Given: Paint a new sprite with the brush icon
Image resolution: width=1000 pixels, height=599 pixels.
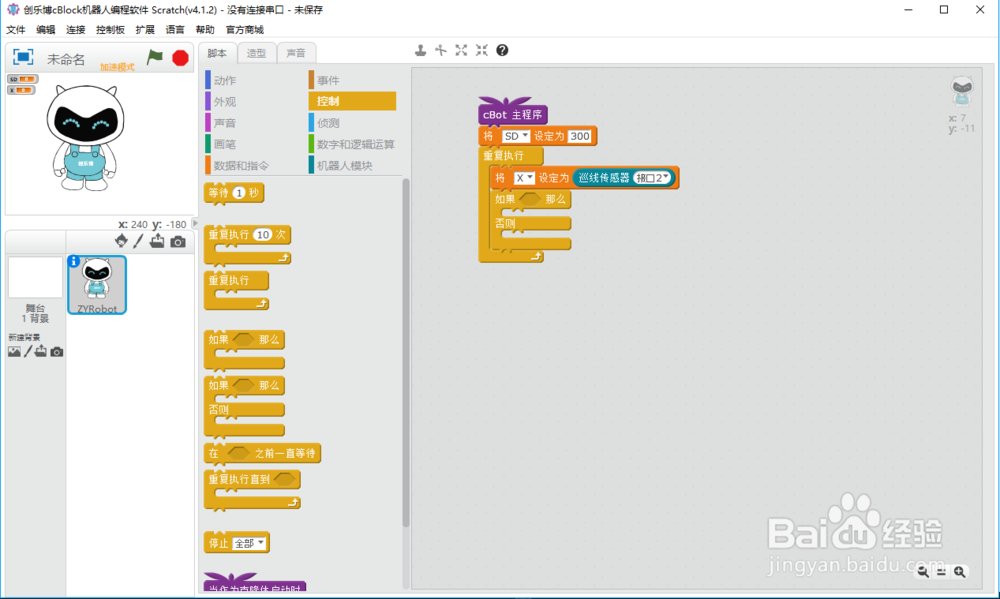Looking at the screenshot, I should coord(137,241).
